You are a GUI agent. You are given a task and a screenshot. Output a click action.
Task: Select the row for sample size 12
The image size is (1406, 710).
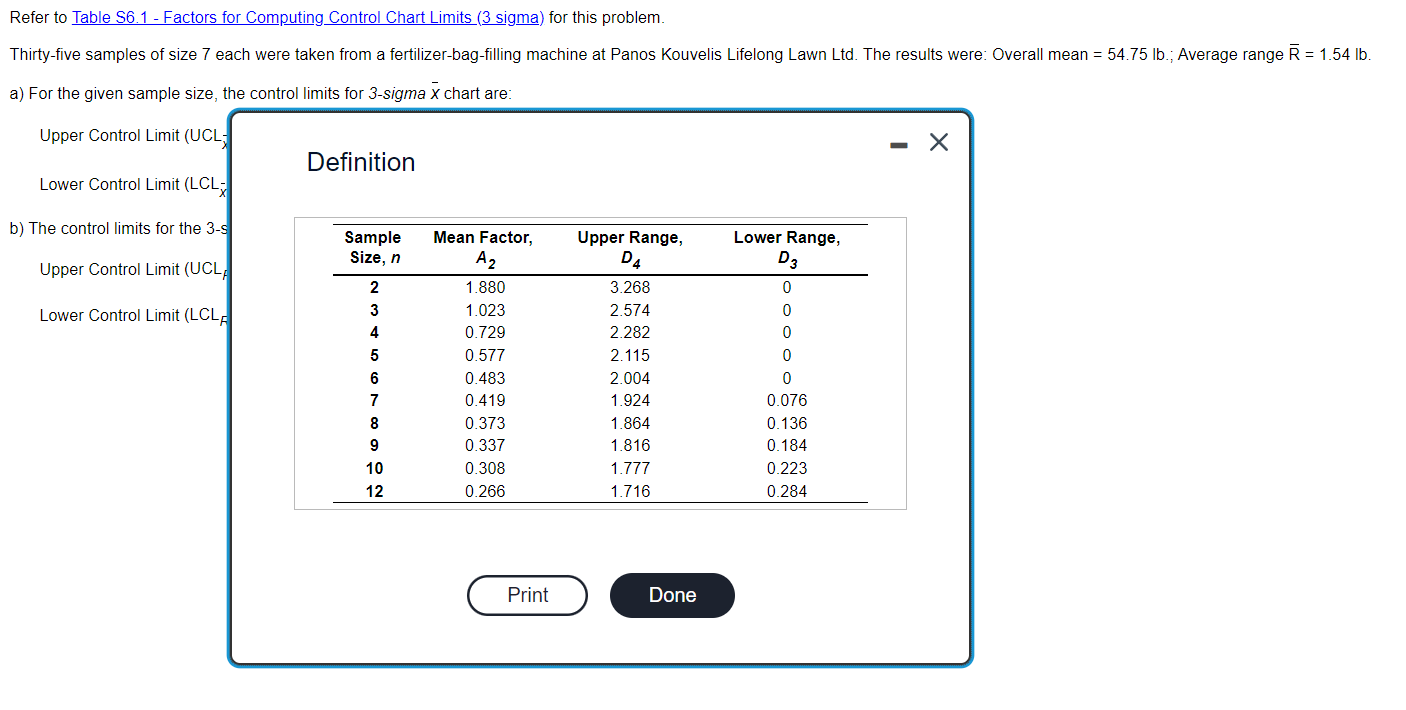coord(373,490)
